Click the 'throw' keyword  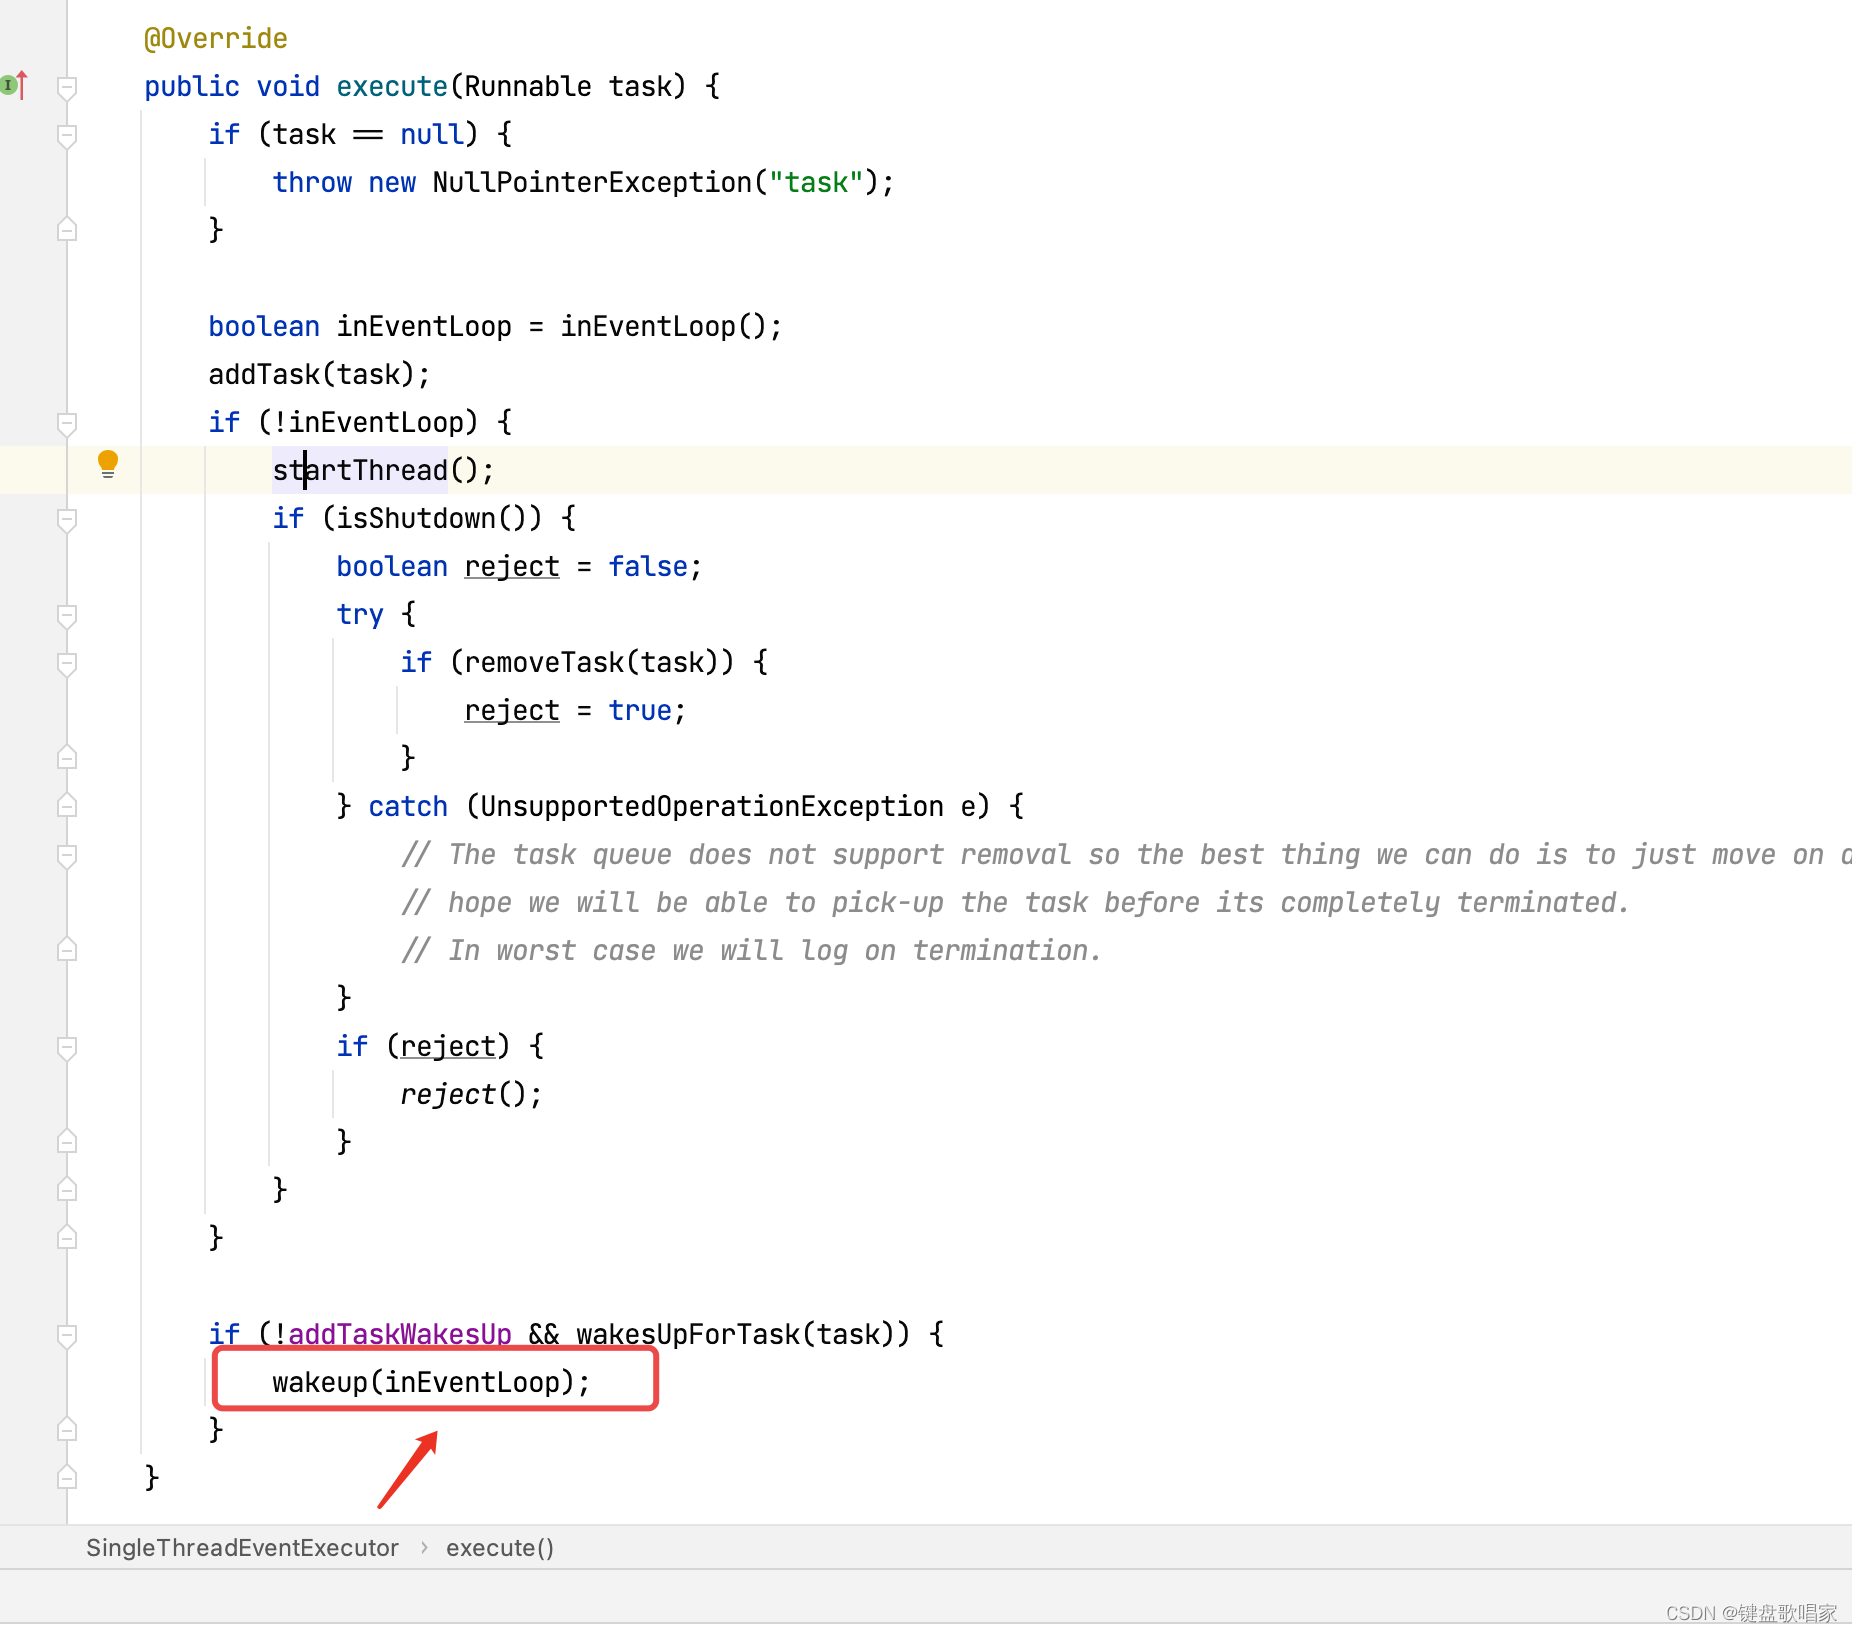click(312, 183)
